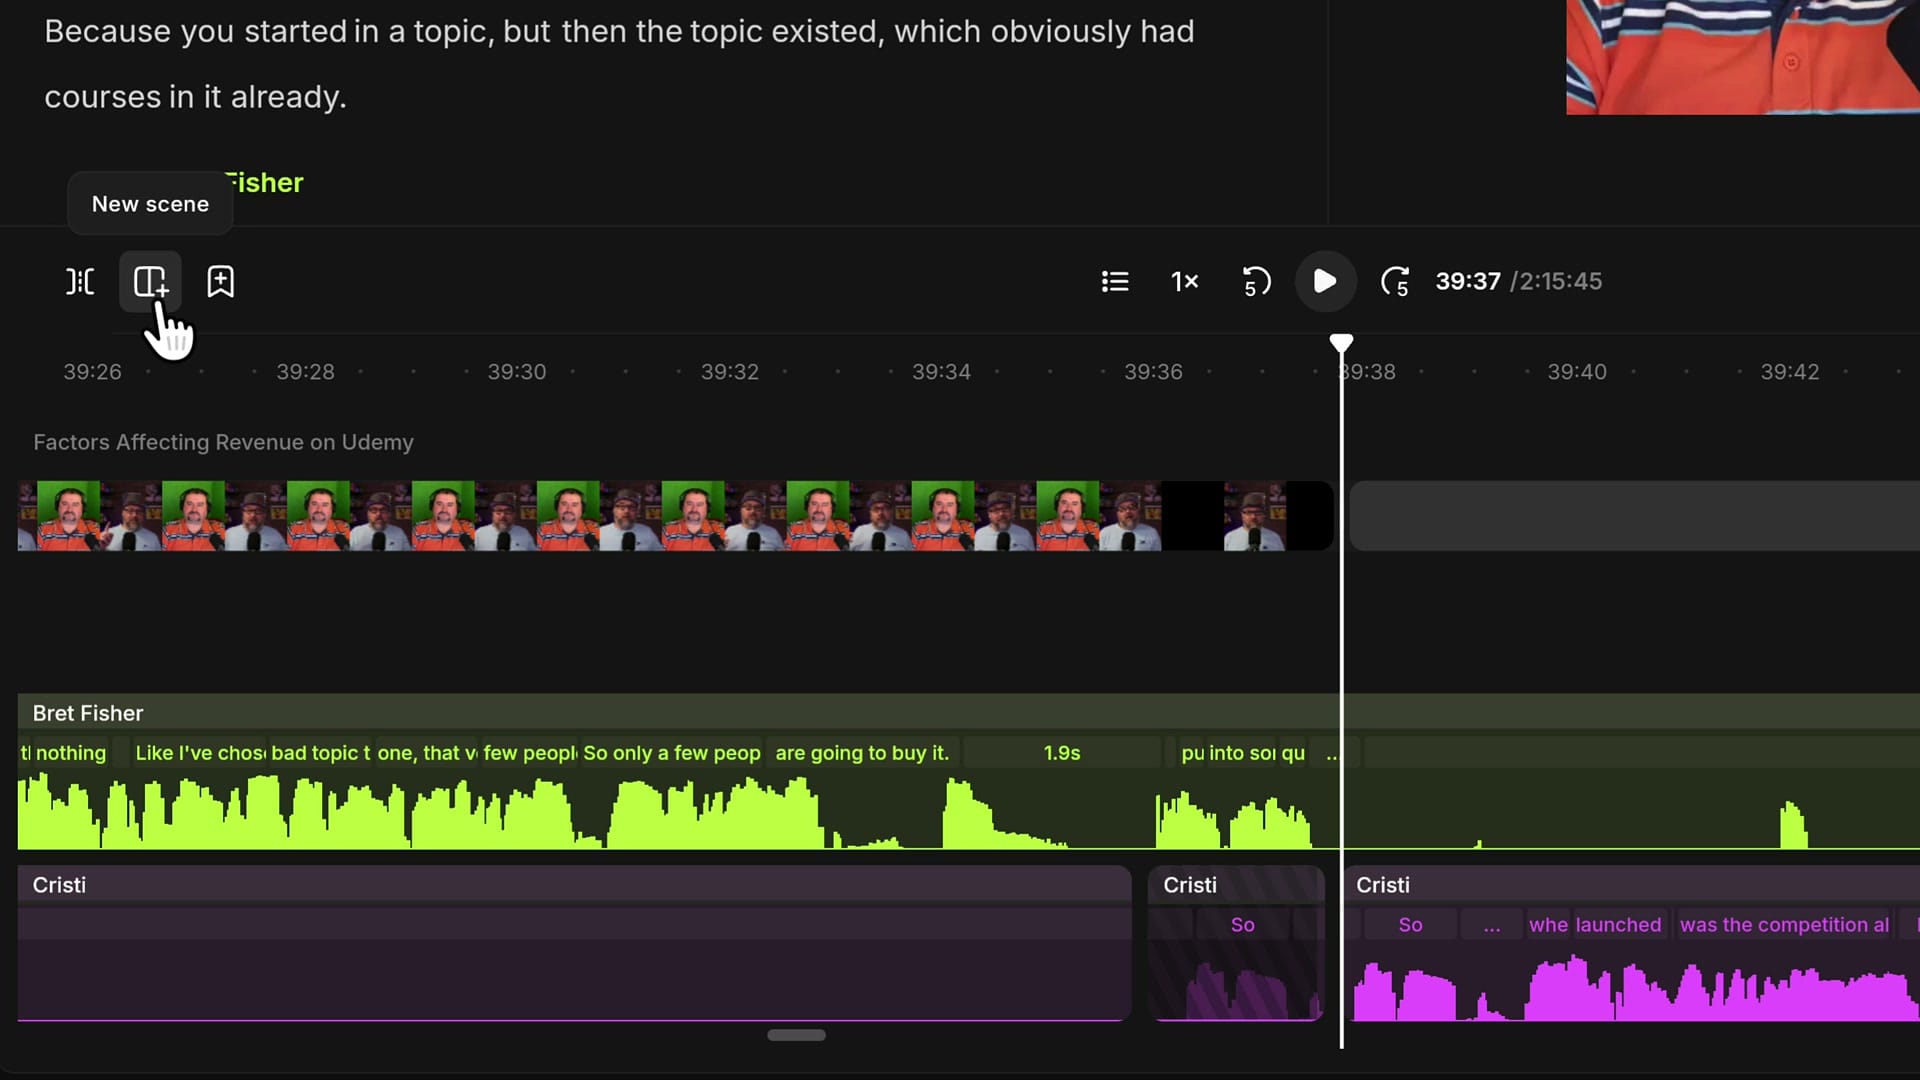Open the timeline list options icon
Viewport: 1920px width, 1080px height.
point(1115,281)
